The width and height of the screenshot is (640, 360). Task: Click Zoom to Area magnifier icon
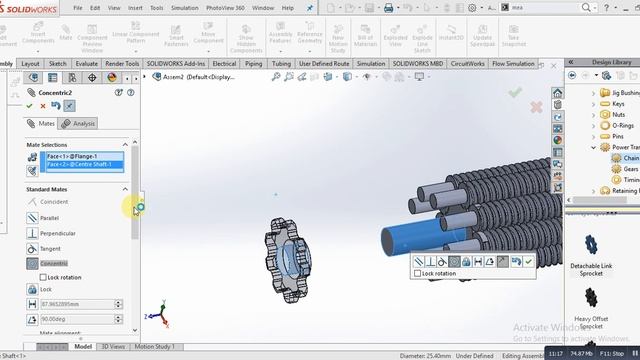[x=289, y=77]
